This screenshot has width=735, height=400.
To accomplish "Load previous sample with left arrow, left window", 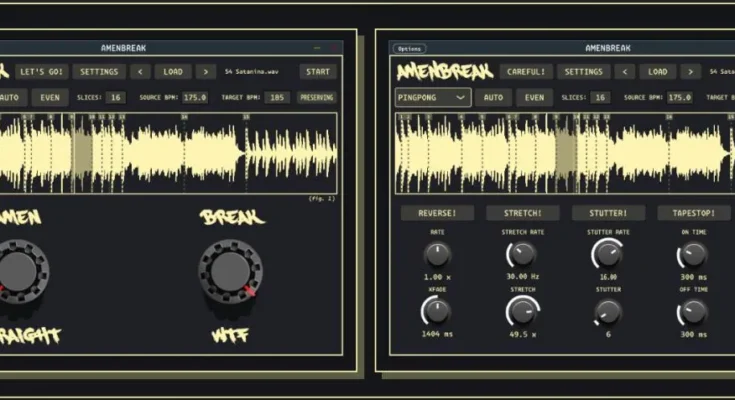I will [141, 72].
